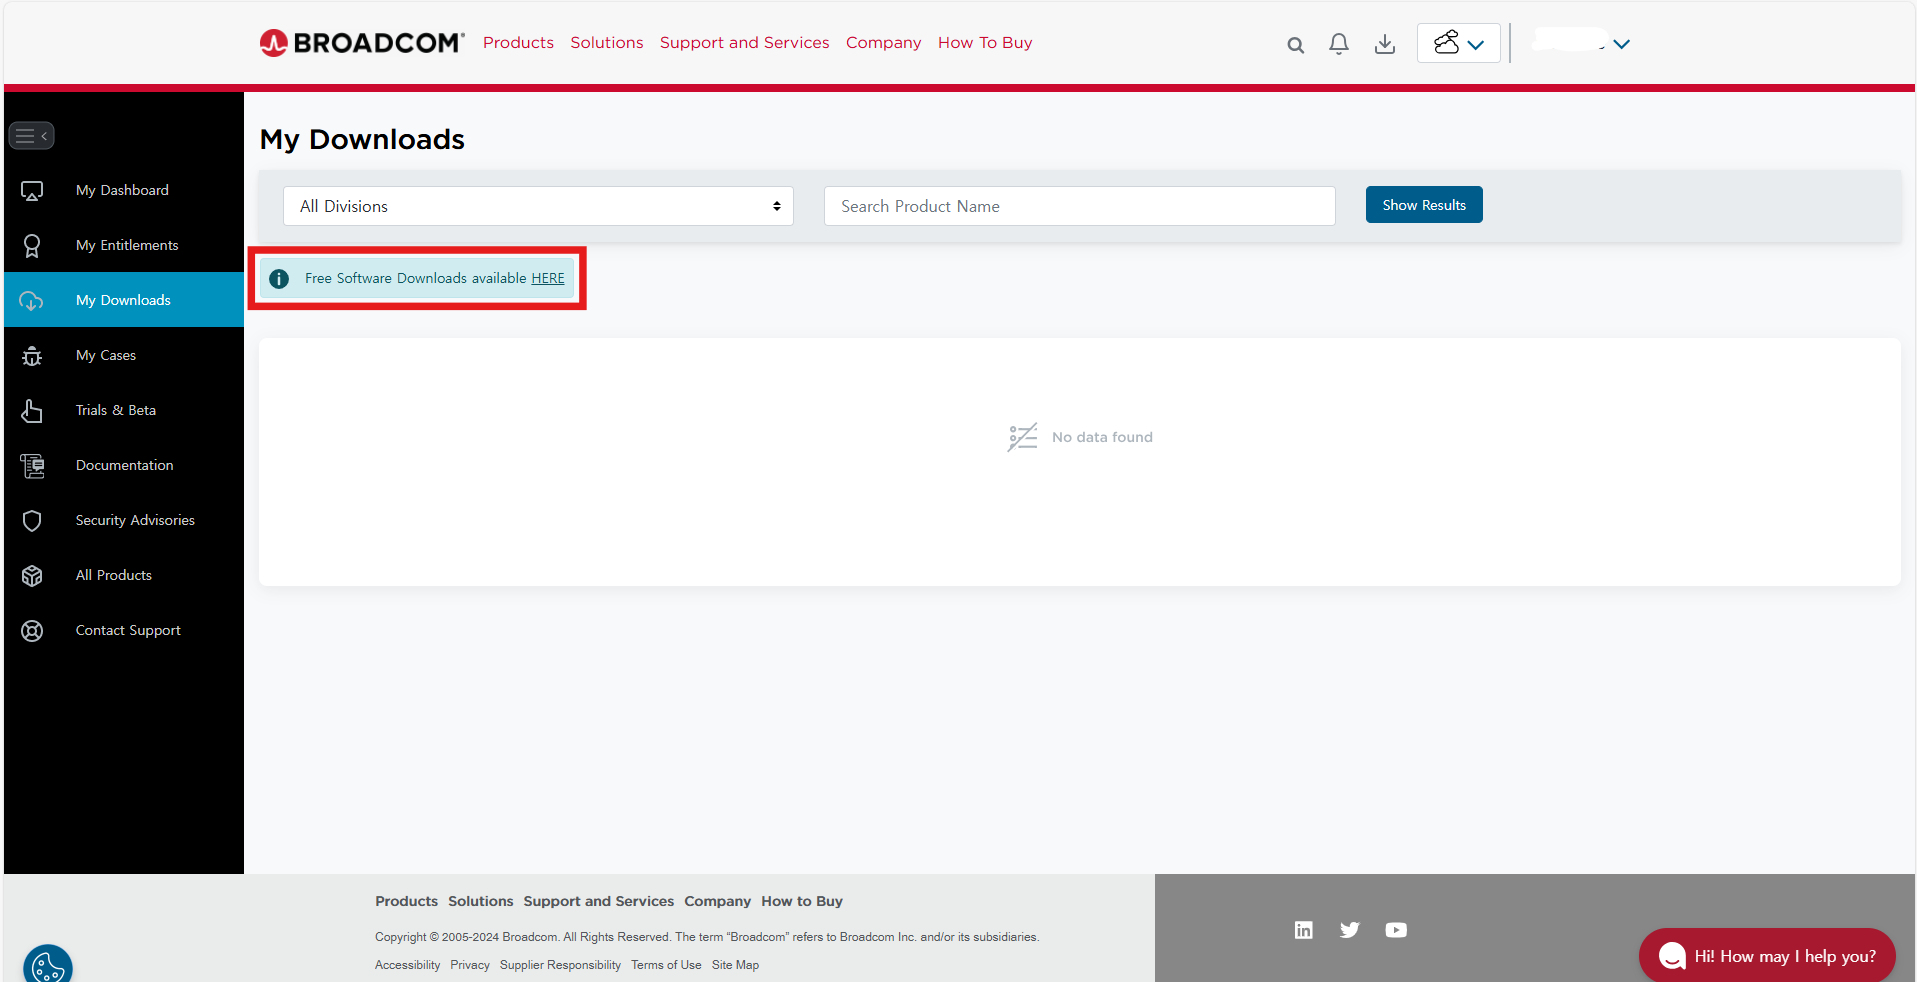Click the All Products cube icon

(32, 575)
